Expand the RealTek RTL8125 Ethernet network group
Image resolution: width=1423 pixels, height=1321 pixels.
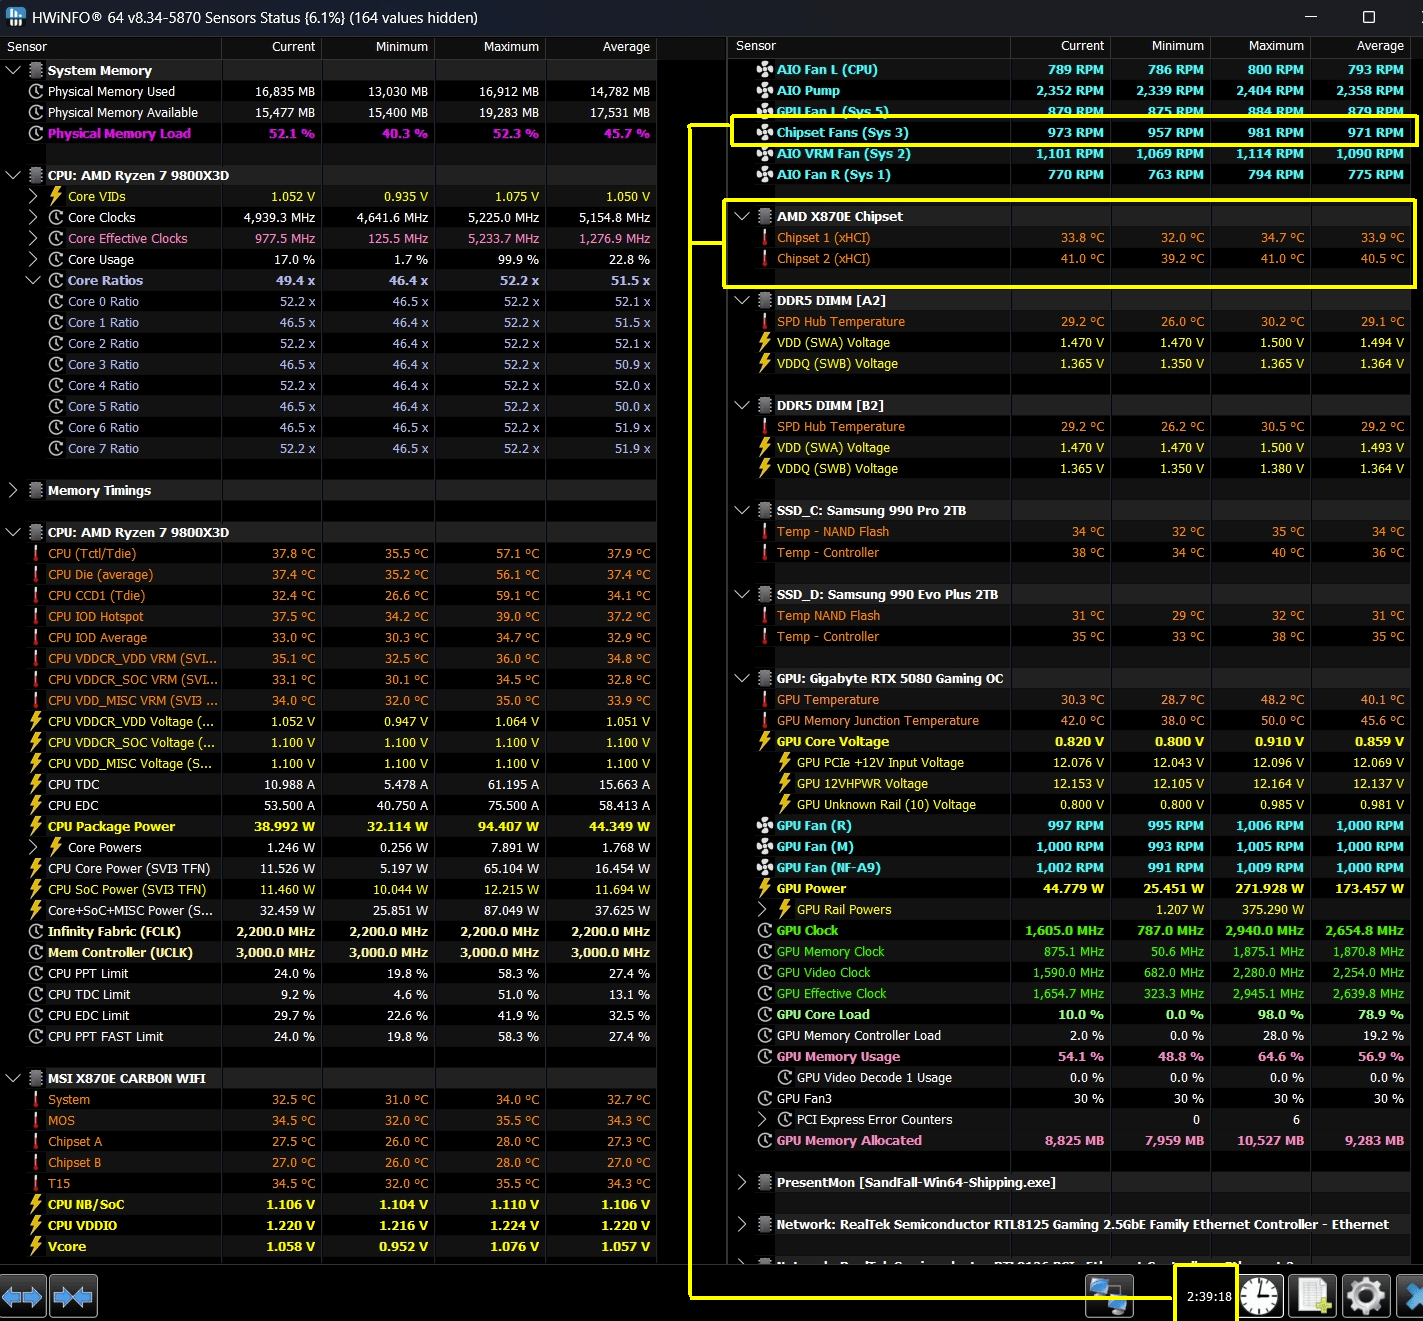pos(741,1224)
